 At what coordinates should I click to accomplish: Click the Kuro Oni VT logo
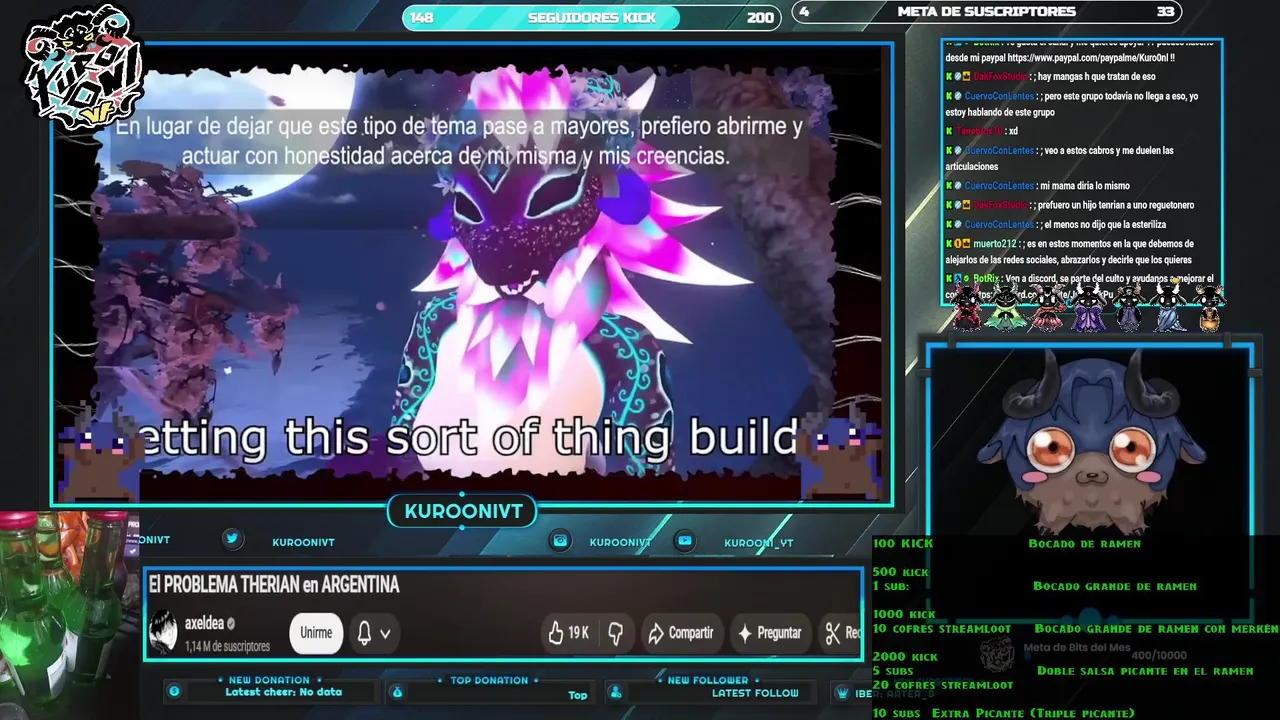(82, 70)
